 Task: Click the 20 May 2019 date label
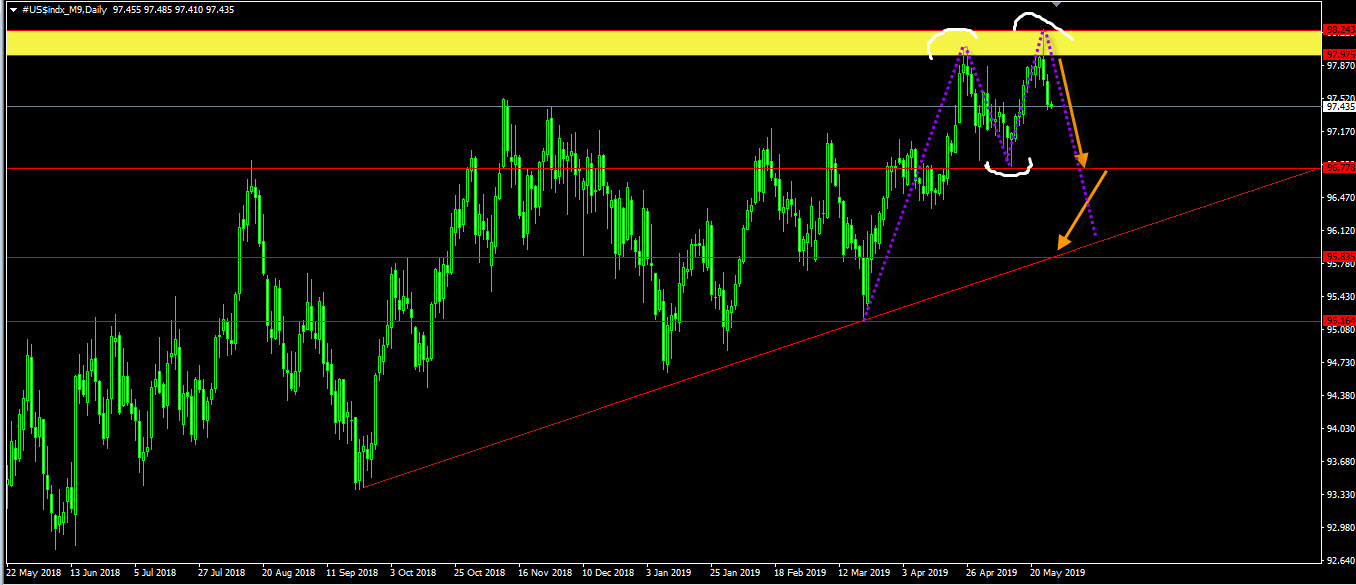(x=1057, y=574)
